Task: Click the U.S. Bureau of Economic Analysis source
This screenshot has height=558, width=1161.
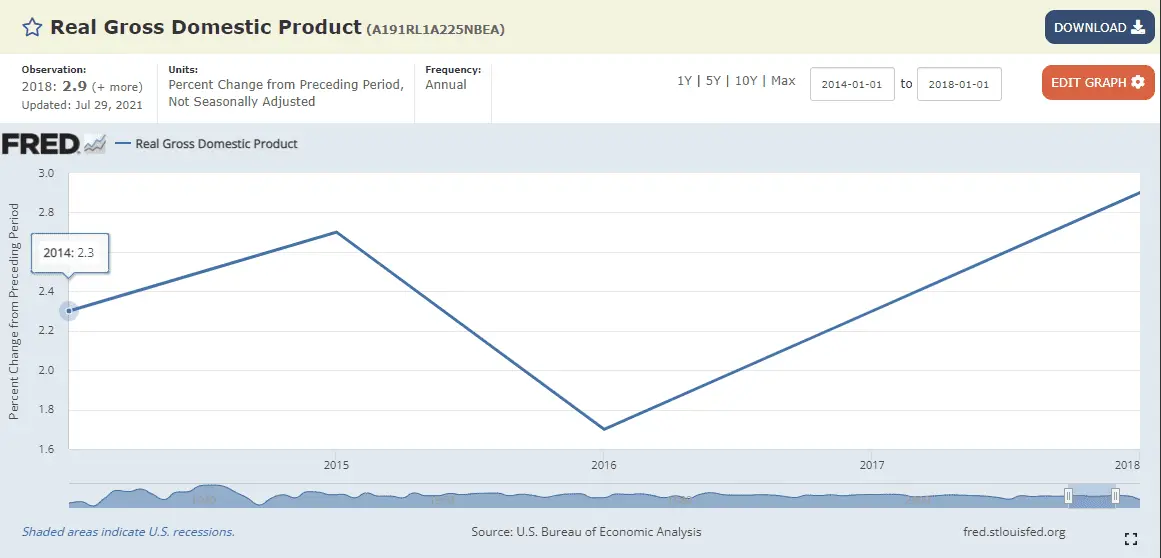Action: 586,532
